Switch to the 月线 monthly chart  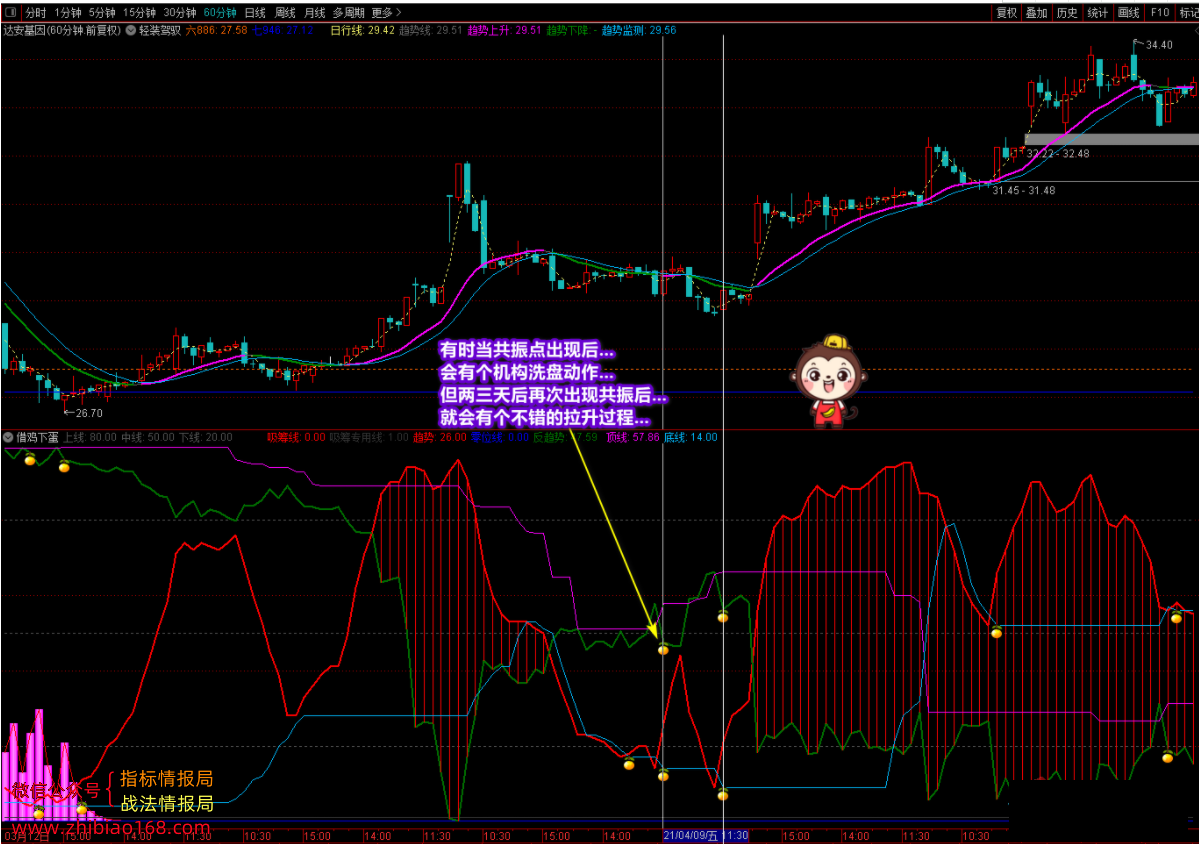pyautogui.click(x=314, y=13)
